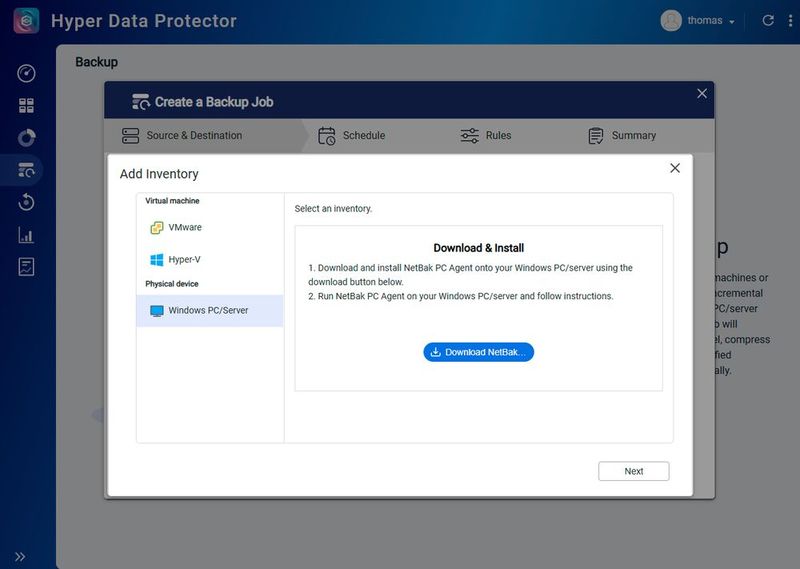Open the Backup jobs icon in sidebar
Image resolution: width=800 pixels, height=569 pixels.
click(26, 170)
